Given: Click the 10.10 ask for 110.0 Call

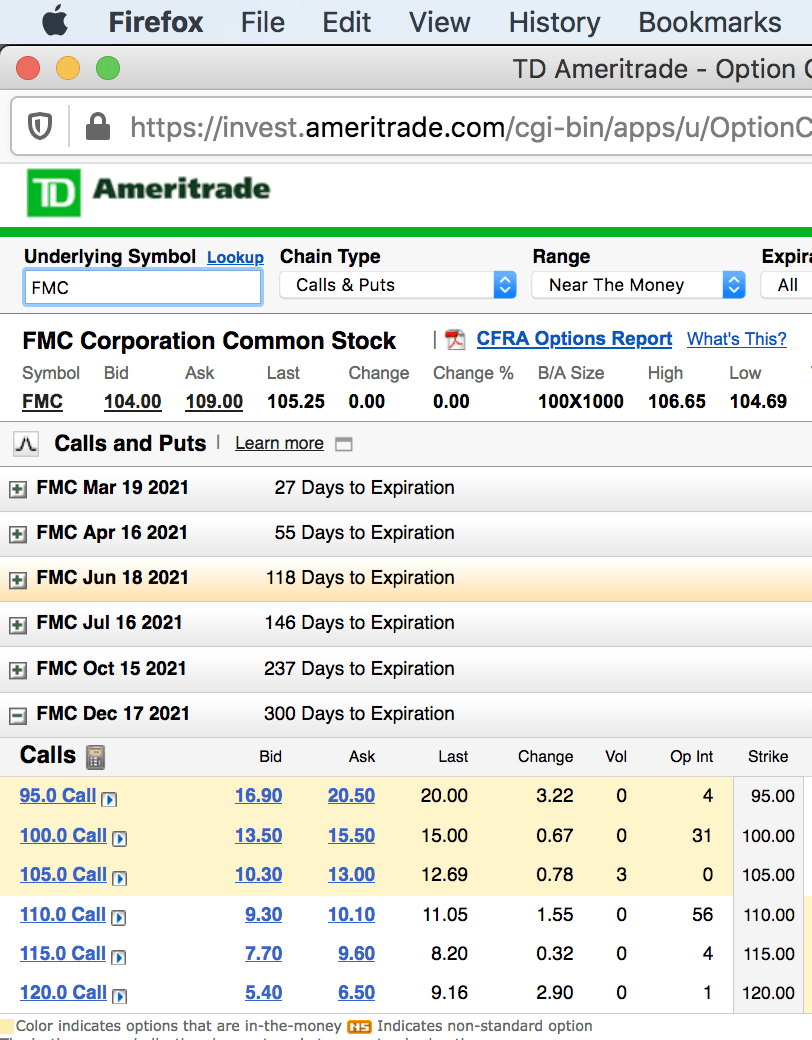Looking at the screenshot, I should pyautogui.click(x=352, y=914).
